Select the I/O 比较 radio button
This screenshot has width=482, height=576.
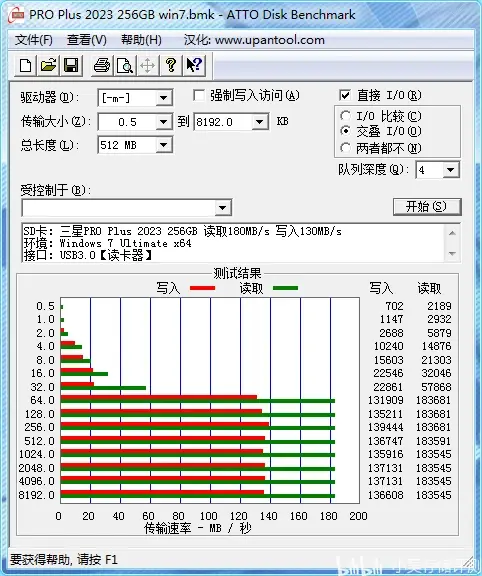(345, 116)
